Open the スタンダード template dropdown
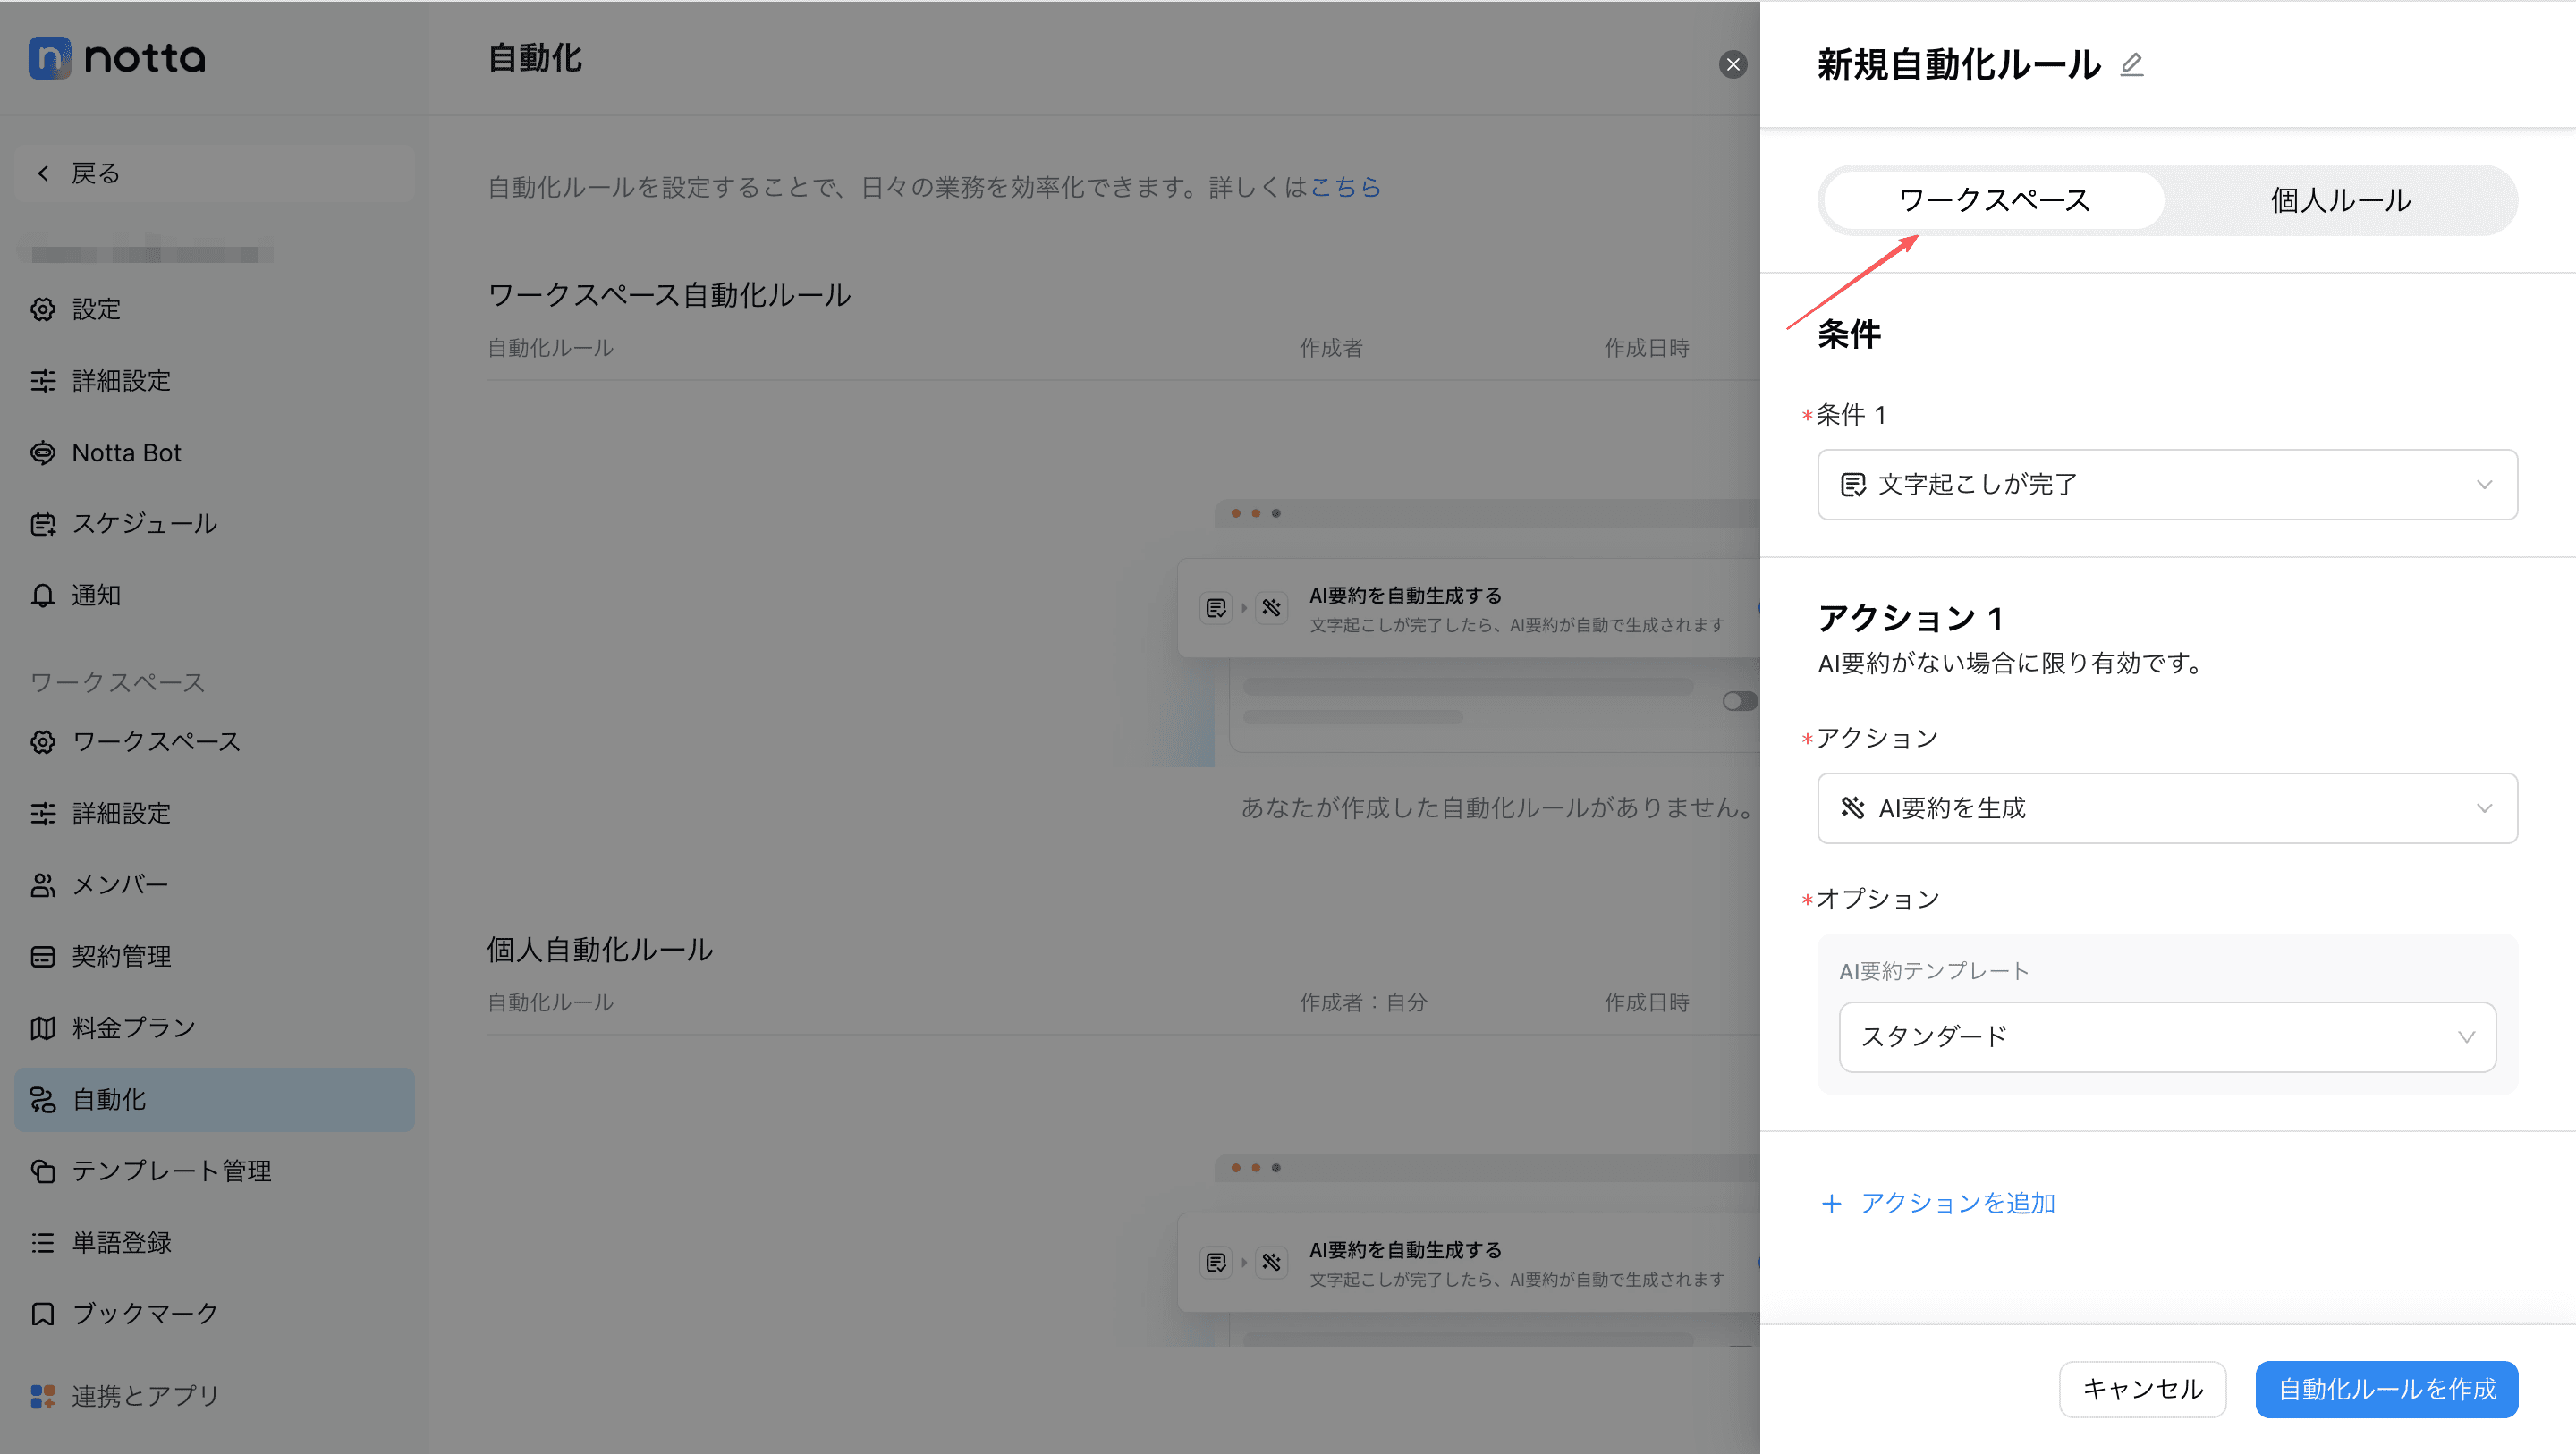This screenshot has height=1454, width=2576. tap(2166, 1037)
